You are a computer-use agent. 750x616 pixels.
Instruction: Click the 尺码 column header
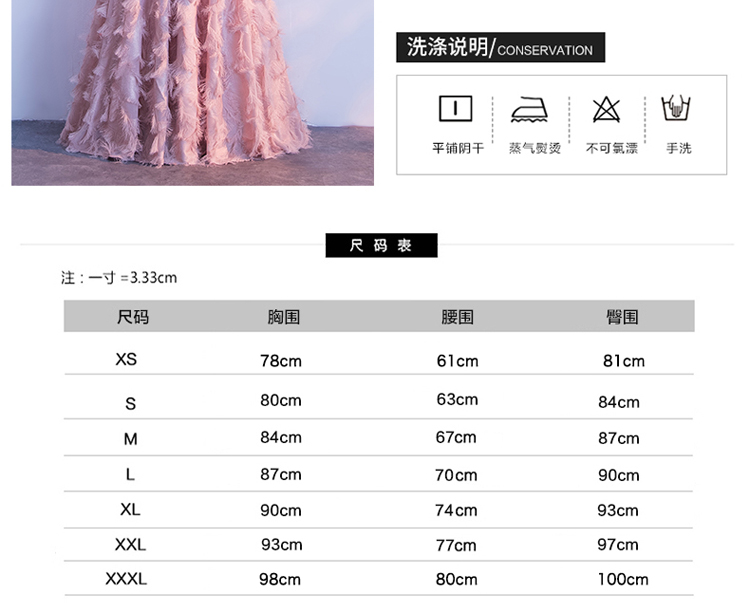132,317
